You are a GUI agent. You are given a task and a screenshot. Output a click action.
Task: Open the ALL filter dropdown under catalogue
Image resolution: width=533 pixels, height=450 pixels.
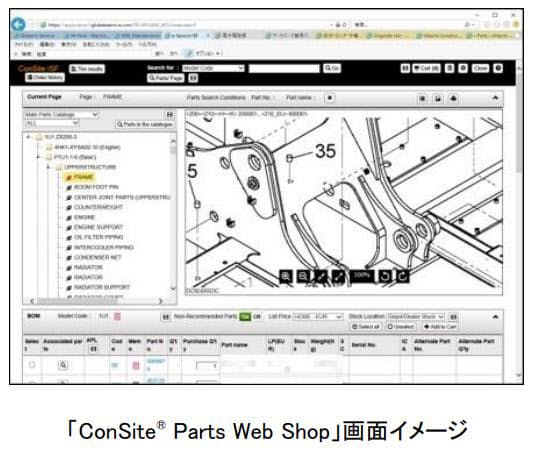52,123
